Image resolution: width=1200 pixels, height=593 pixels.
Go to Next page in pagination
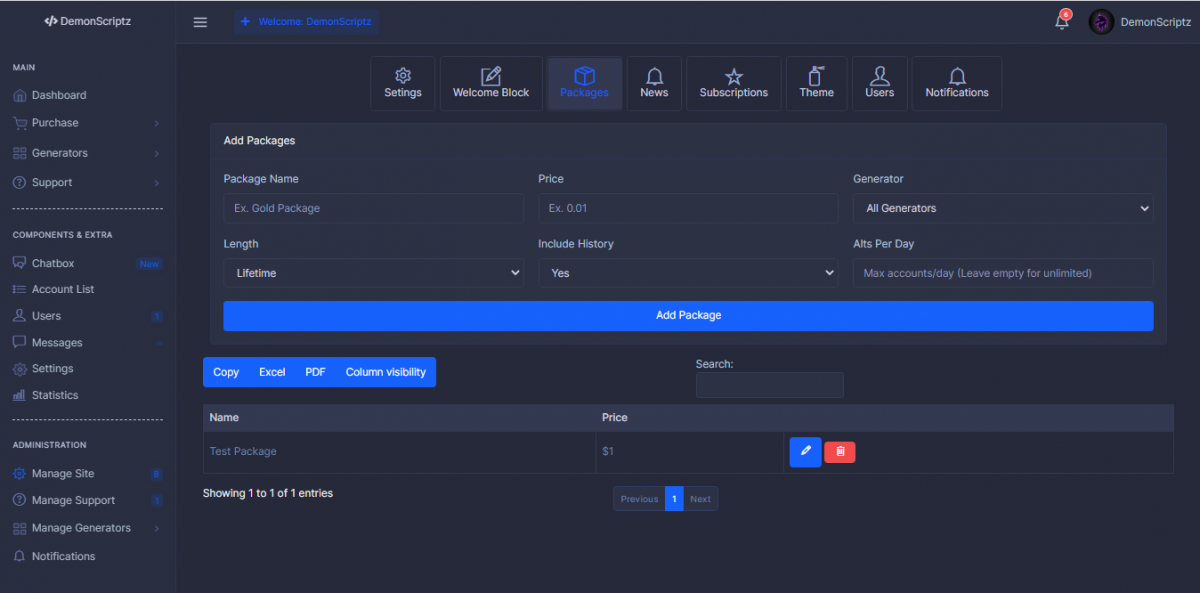(700, 499)
